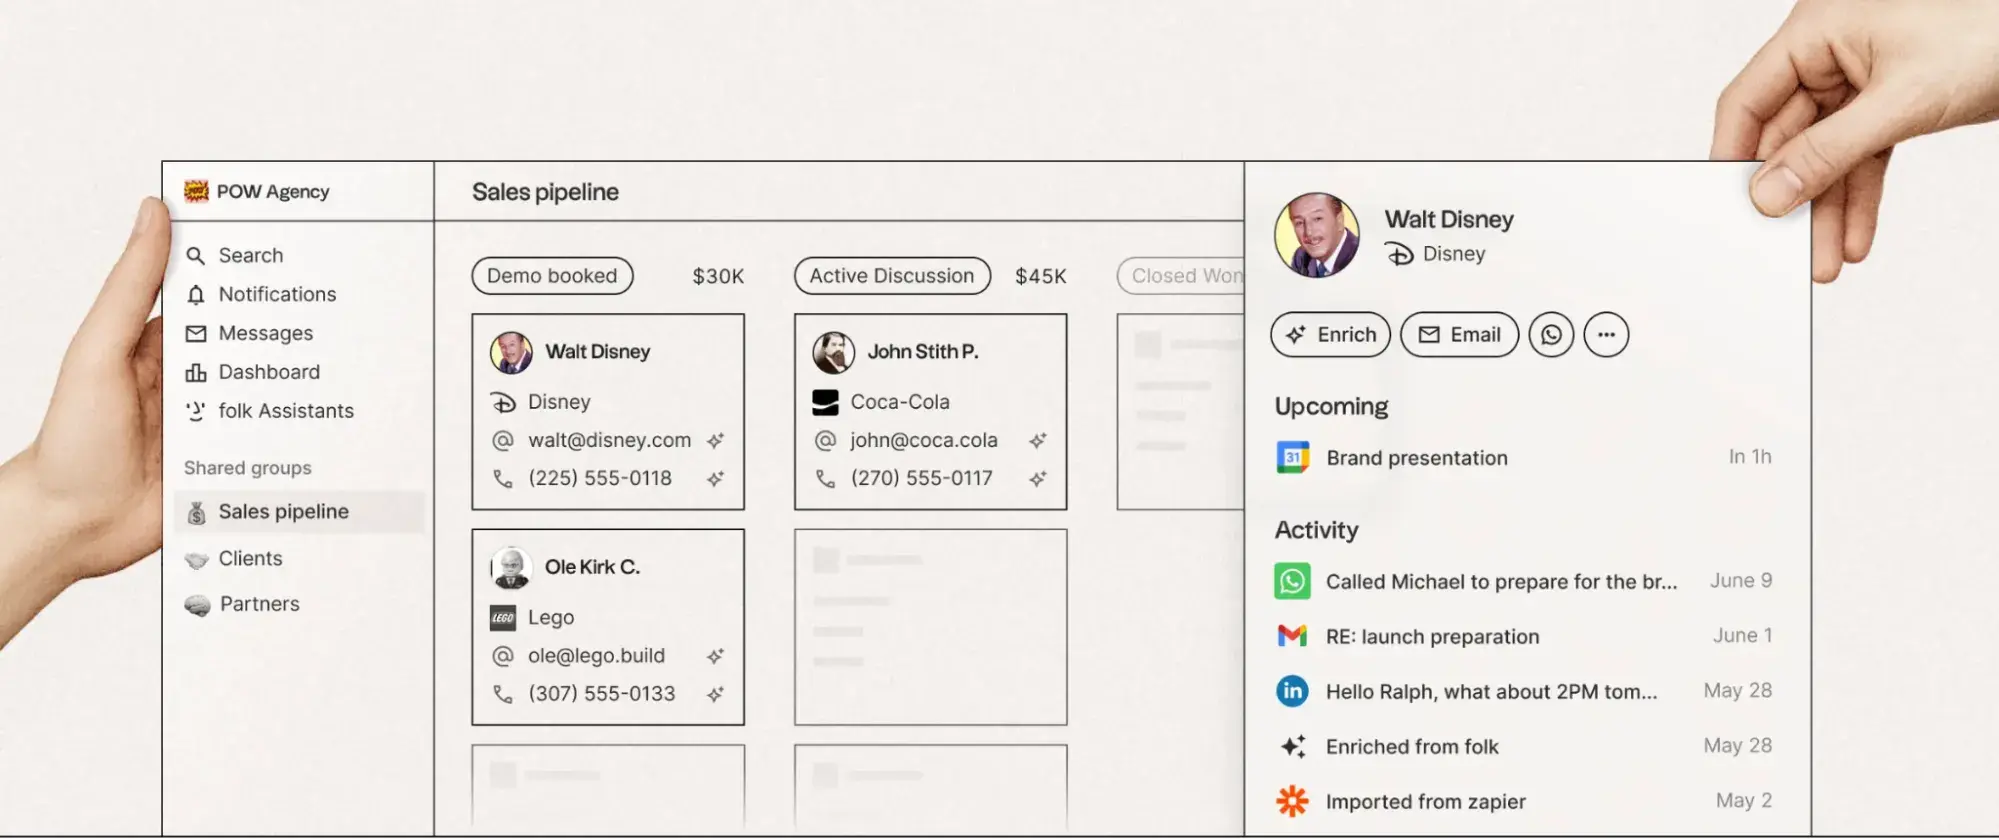Click the Active Discussion stage pill
The height and width of the screenshot is (840, 1999).
pos(892,276)
